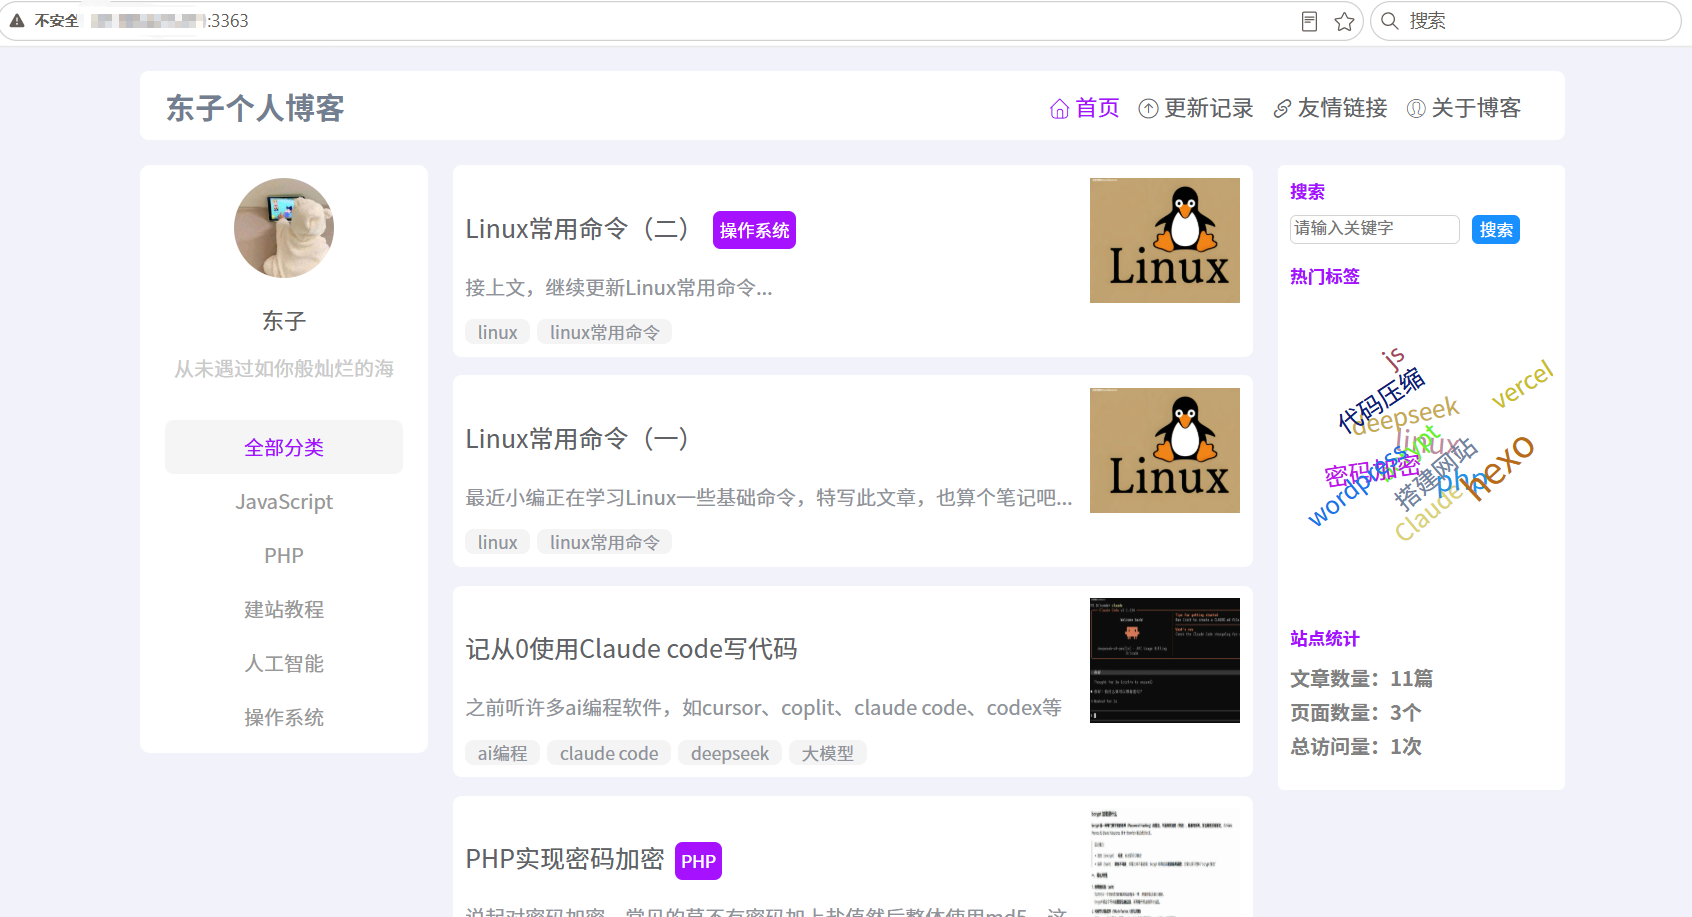Click the 文章数量：11篇 statistic
This screenshot has width=1692, height=917.
point(1361,679)
